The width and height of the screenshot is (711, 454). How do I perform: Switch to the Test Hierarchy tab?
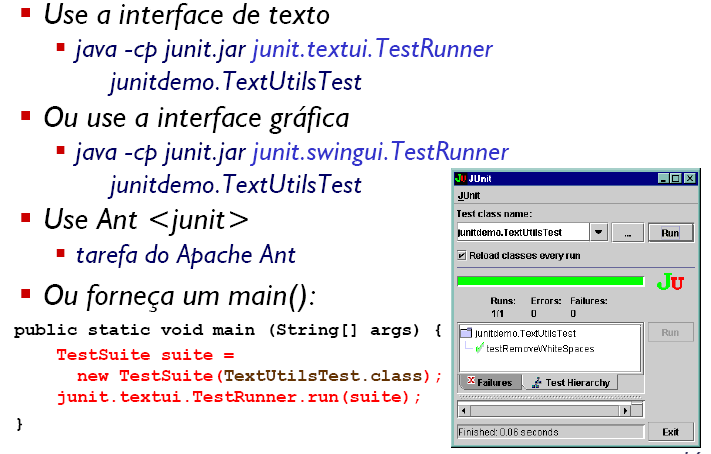click(x=570, y=382)
